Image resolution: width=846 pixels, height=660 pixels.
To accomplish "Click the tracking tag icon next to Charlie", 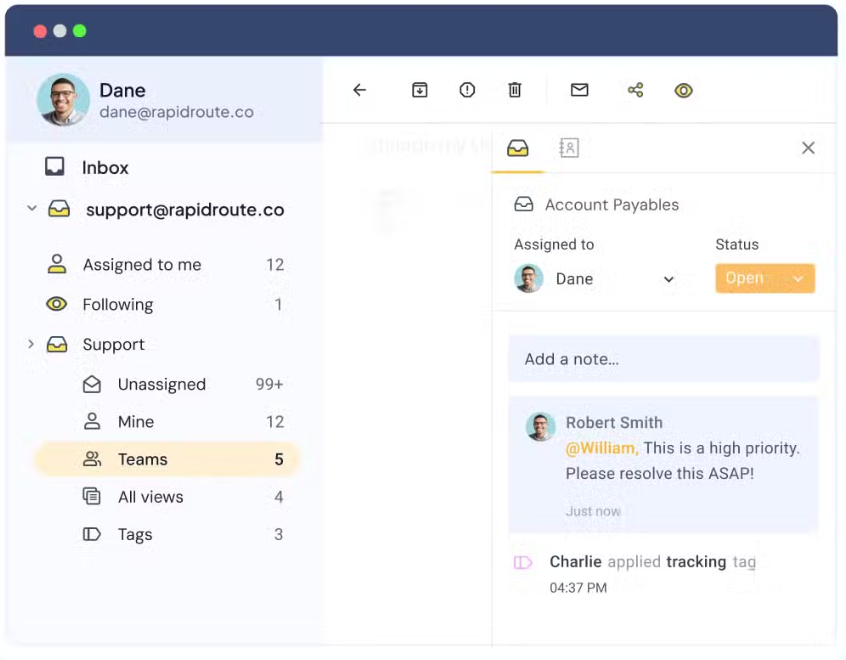I will [524, 562].
